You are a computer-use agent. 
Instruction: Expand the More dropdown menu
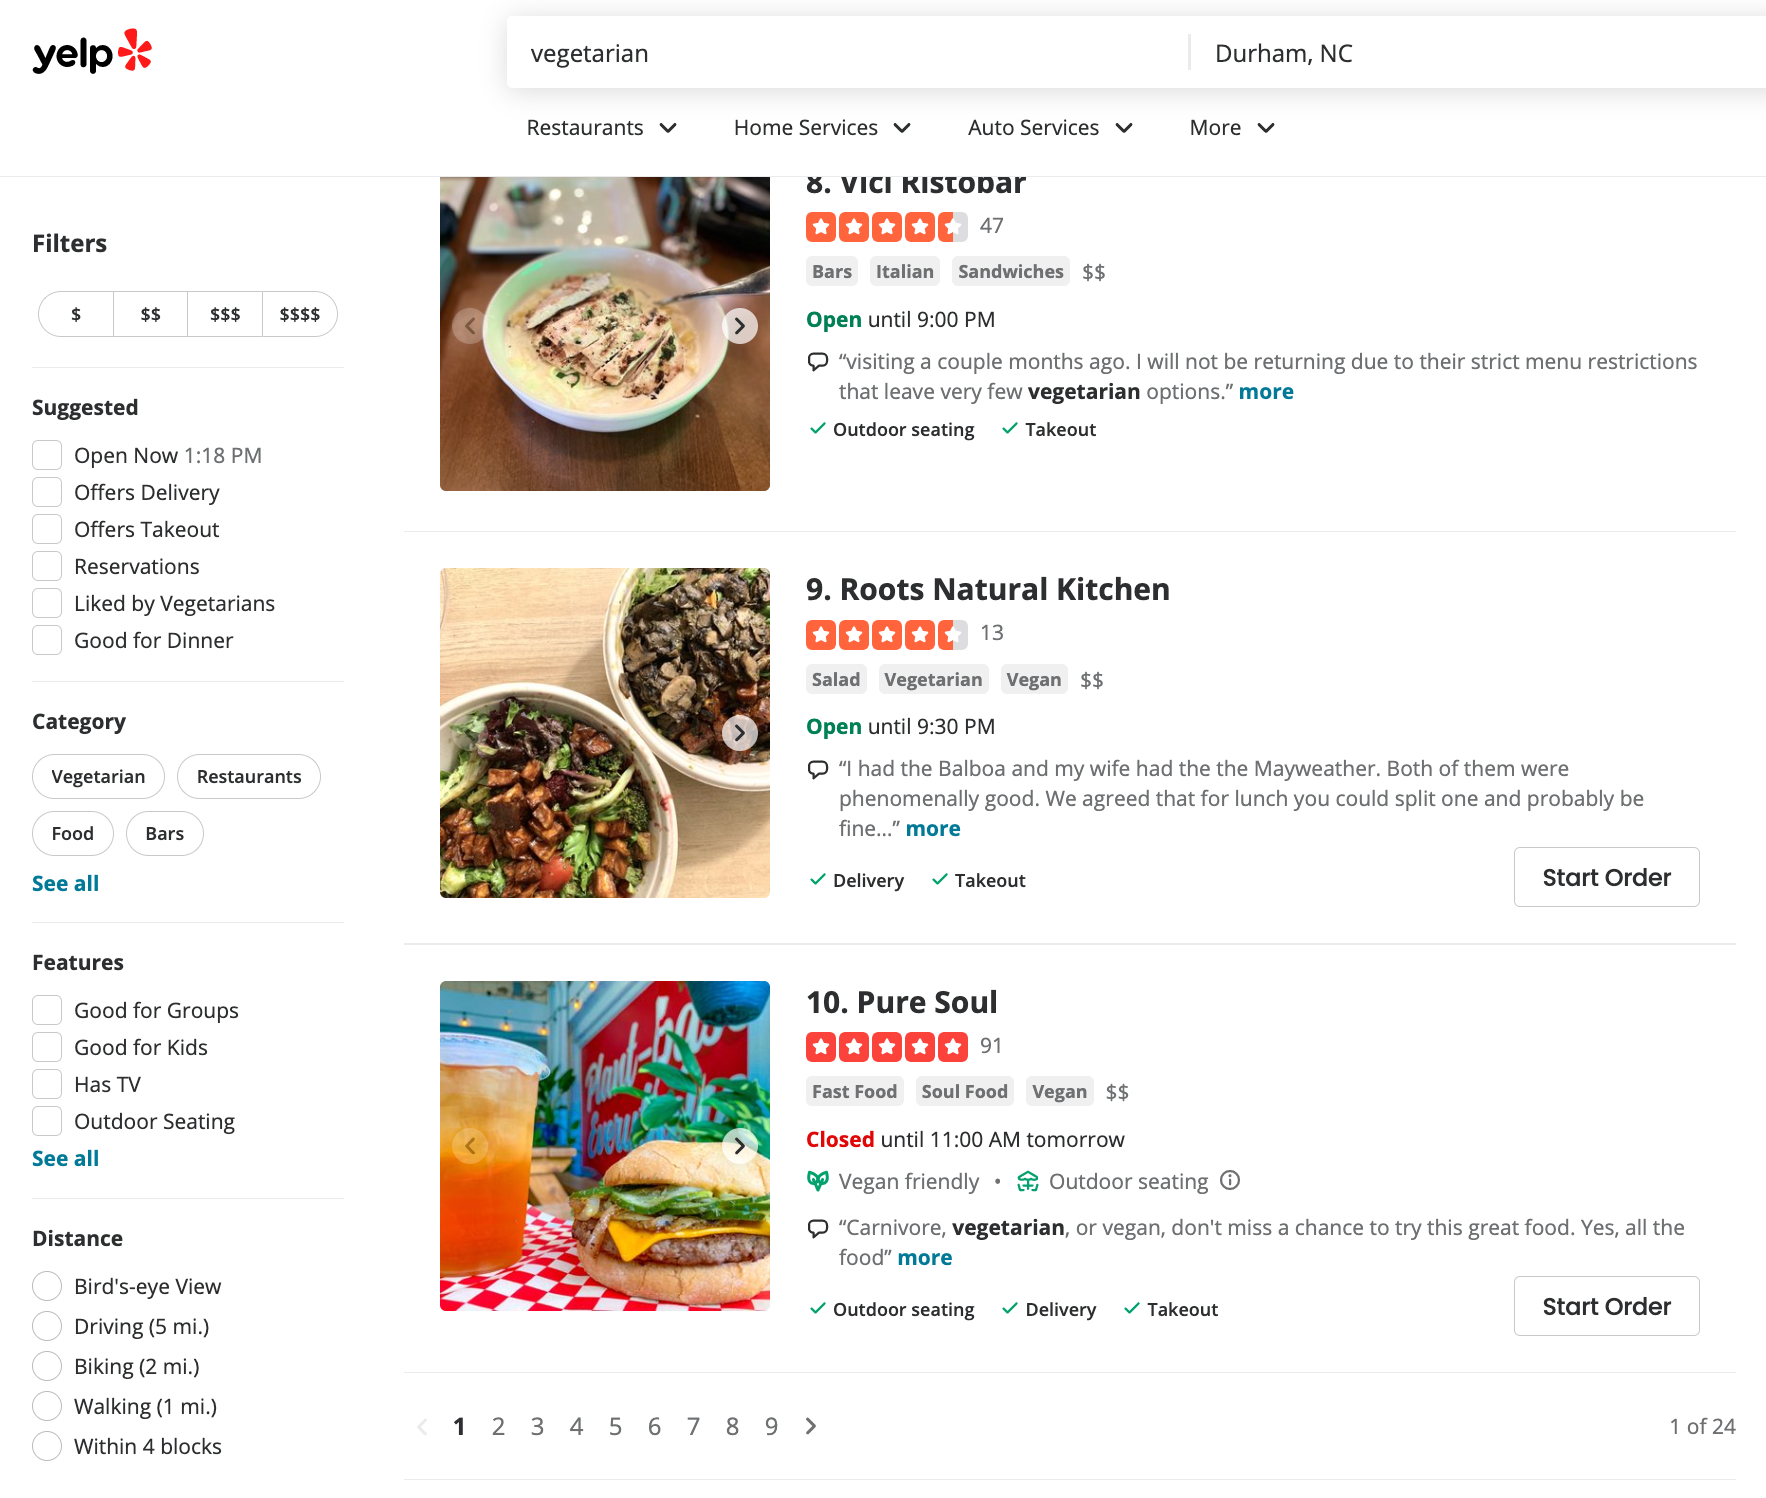pos(1231,128)
